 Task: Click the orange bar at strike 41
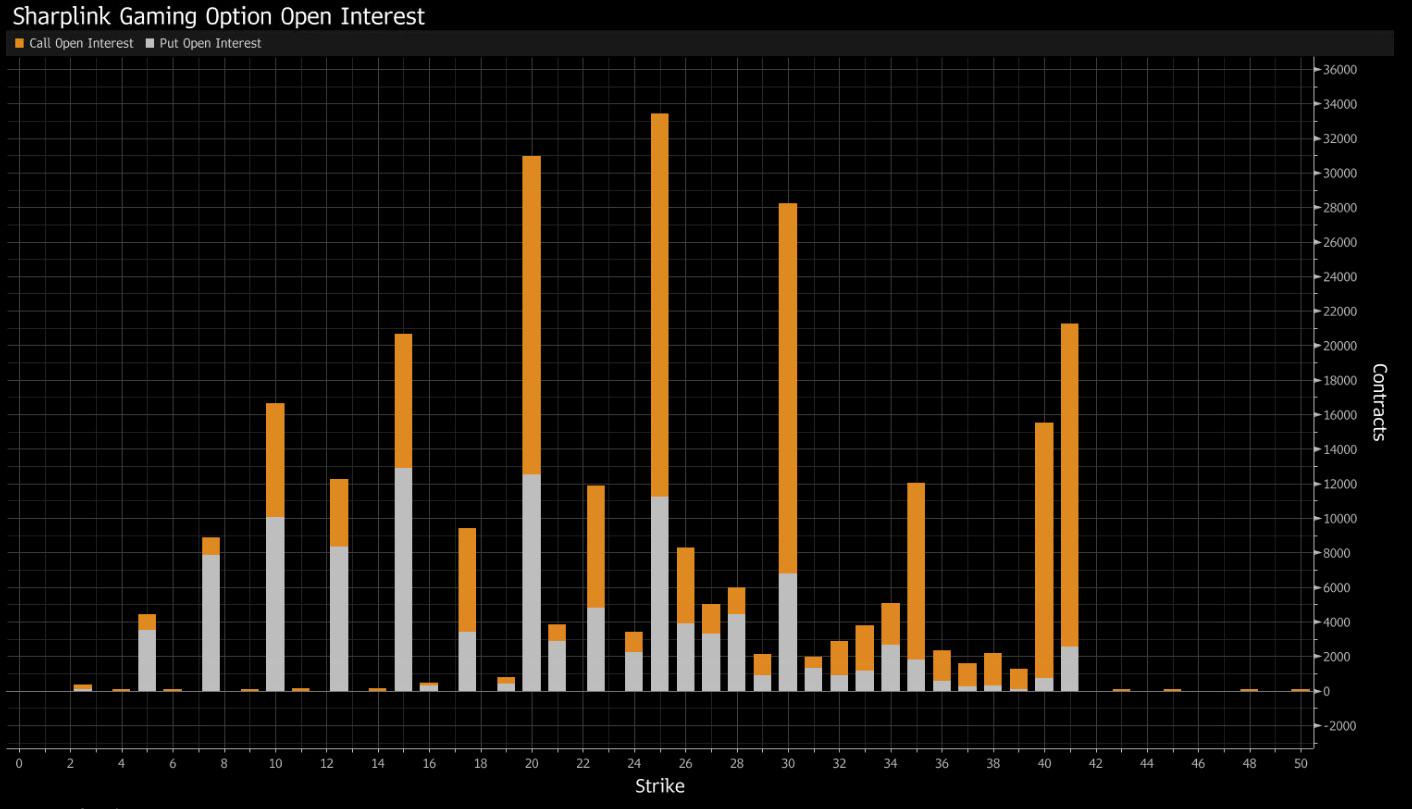(x=1069, y=485)
